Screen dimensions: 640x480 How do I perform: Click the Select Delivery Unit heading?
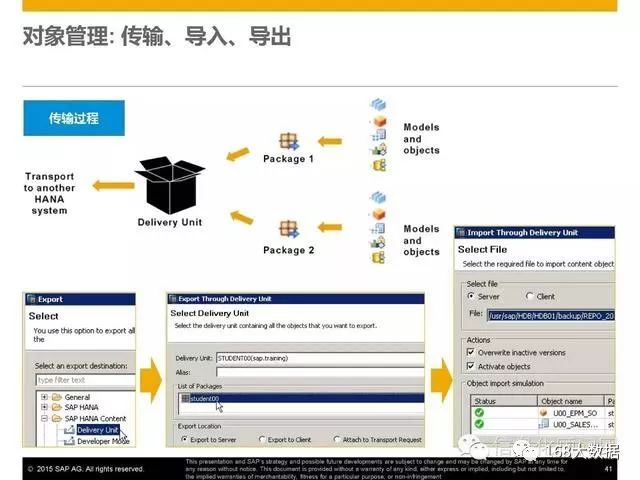(x=210, y=313)
